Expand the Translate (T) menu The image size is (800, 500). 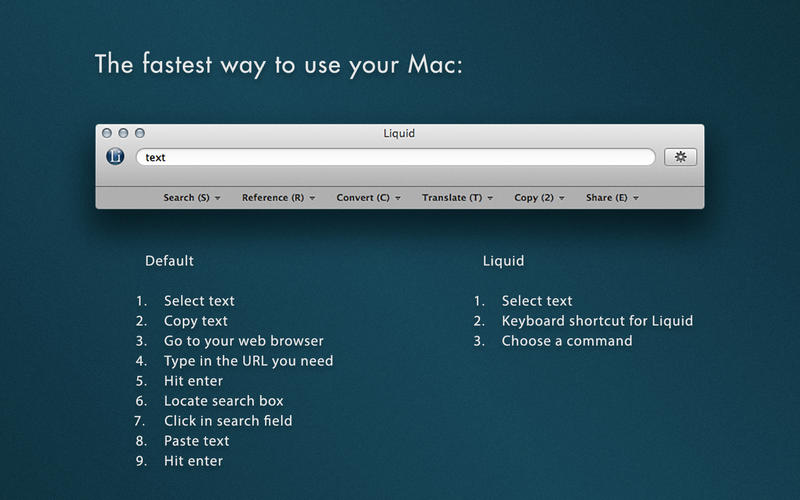tap(457, 197)
